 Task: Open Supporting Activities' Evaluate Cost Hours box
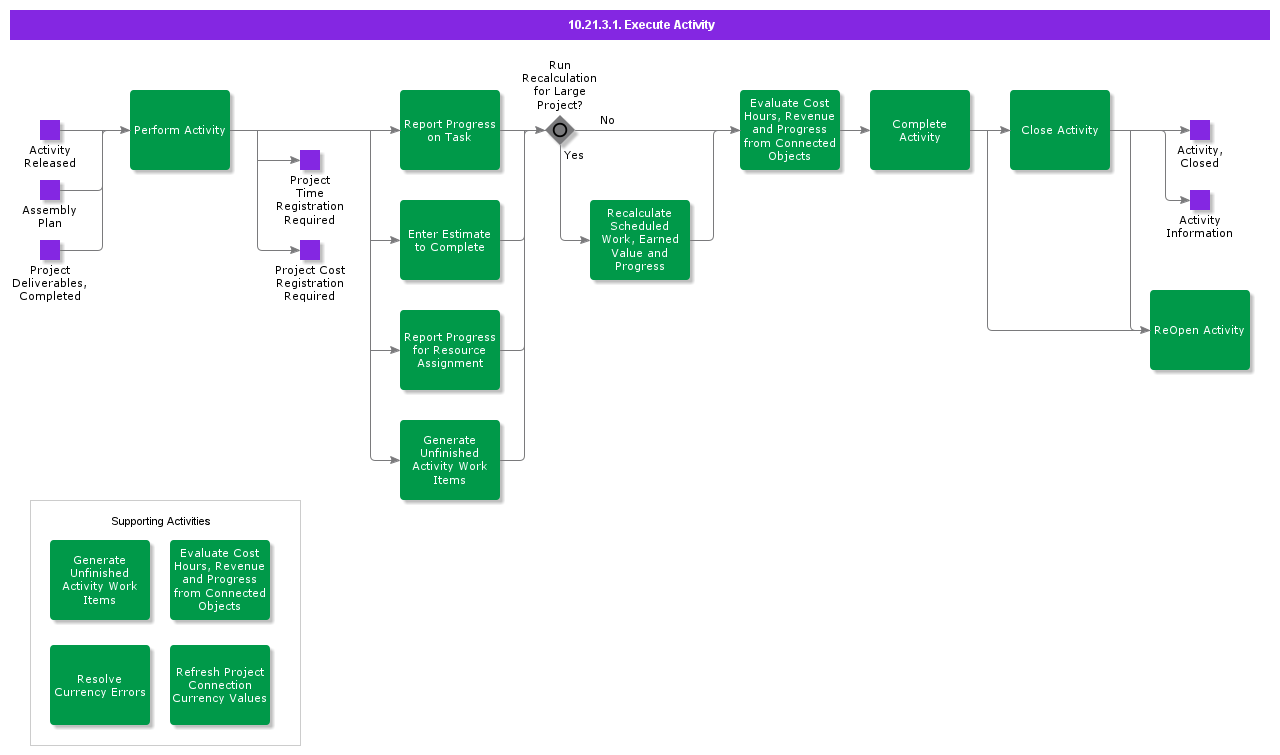[x=220, y=580]
